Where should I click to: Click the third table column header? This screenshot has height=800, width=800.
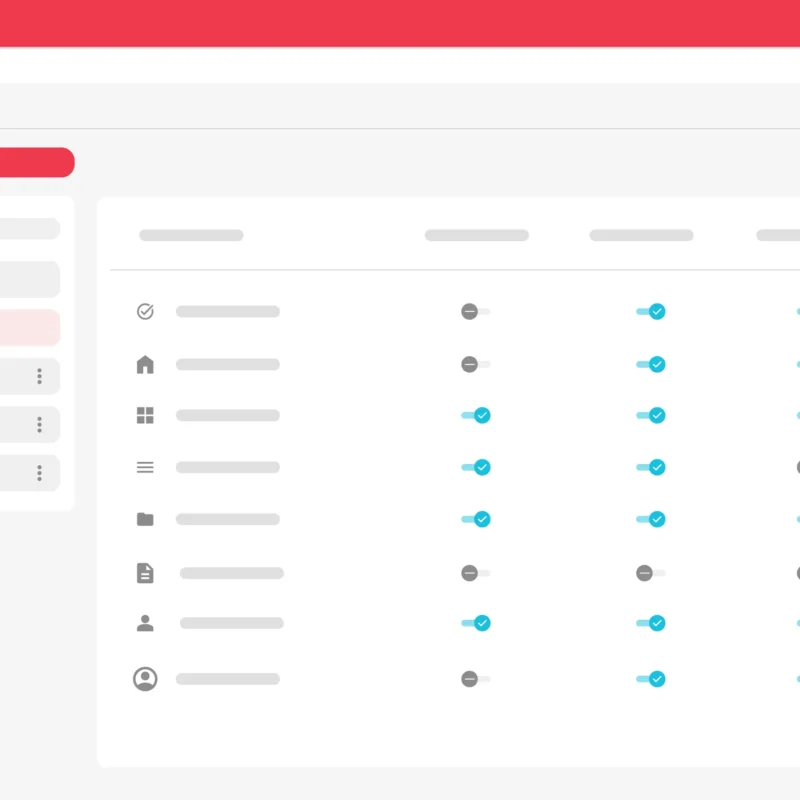coord(641,235)
